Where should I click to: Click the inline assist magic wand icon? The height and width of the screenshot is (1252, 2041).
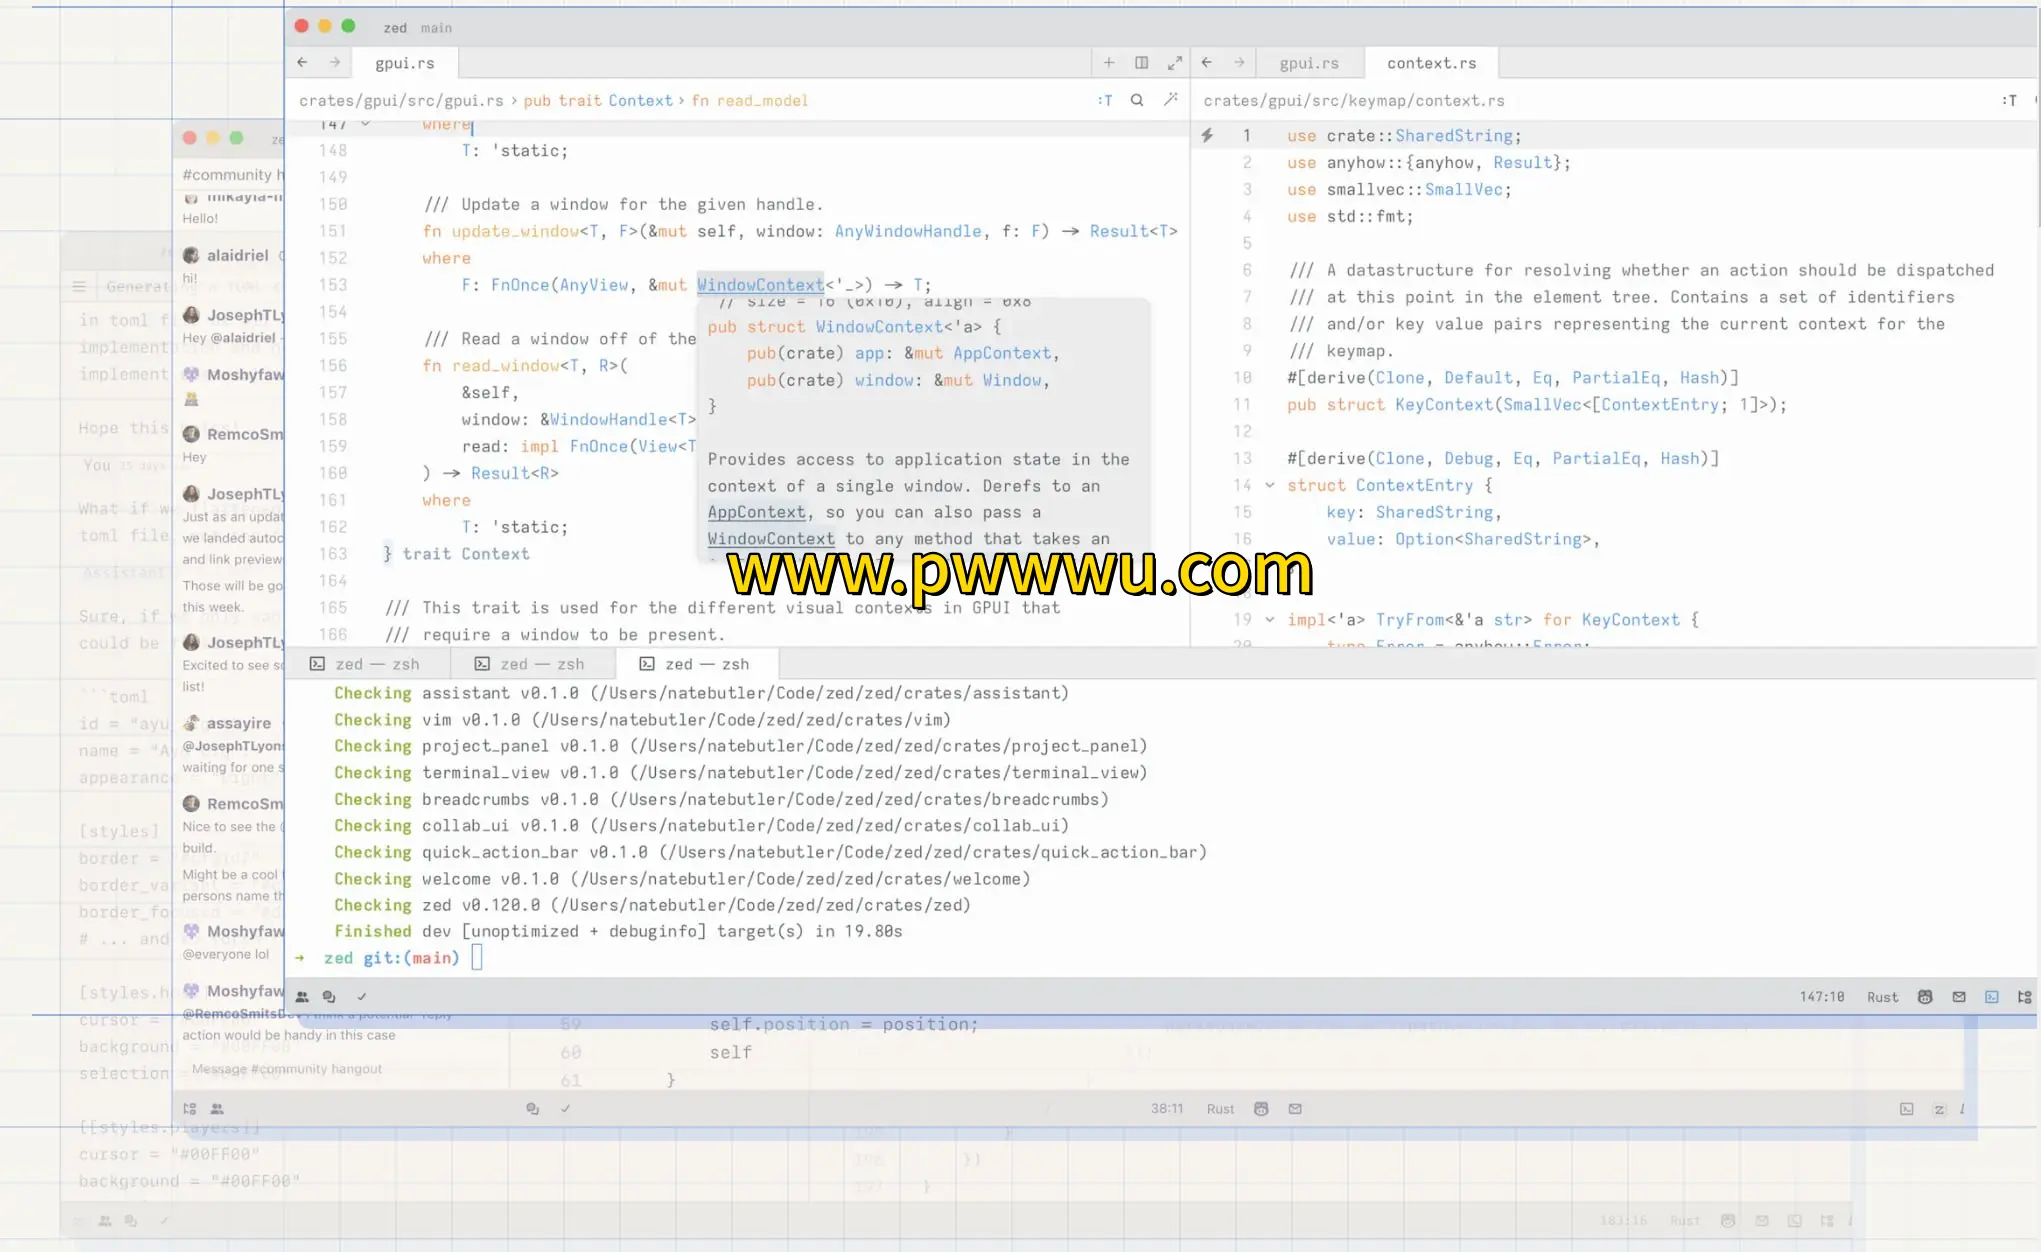pos(1171,100)
